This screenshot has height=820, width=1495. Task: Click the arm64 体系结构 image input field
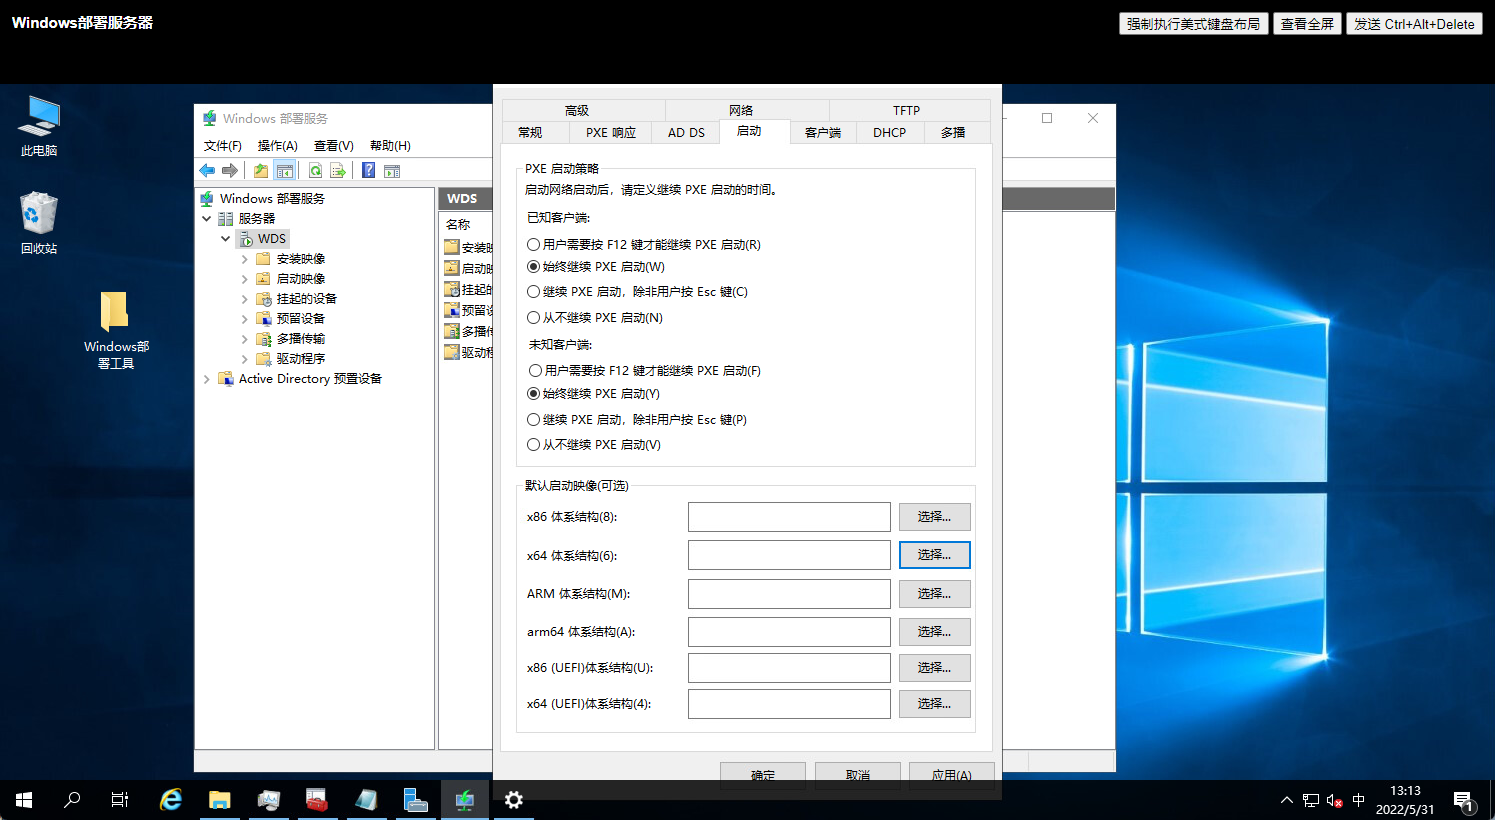click(x=789, y=632)
